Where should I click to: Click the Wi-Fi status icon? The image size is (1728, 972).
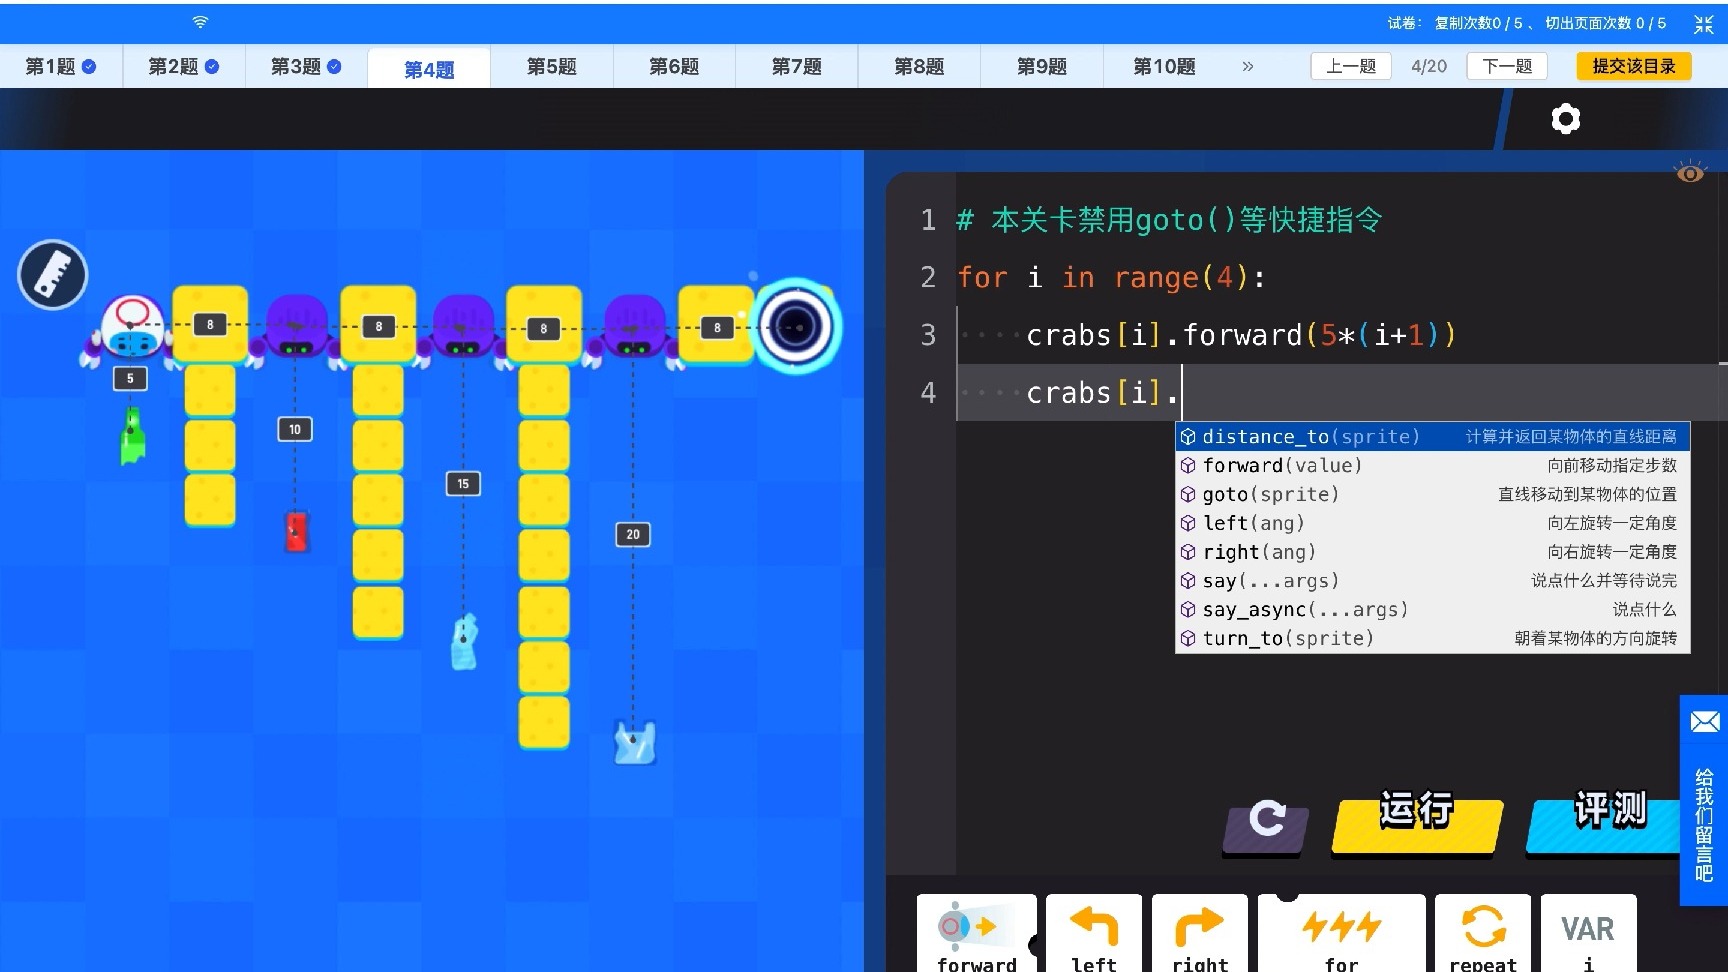[199, 22]
